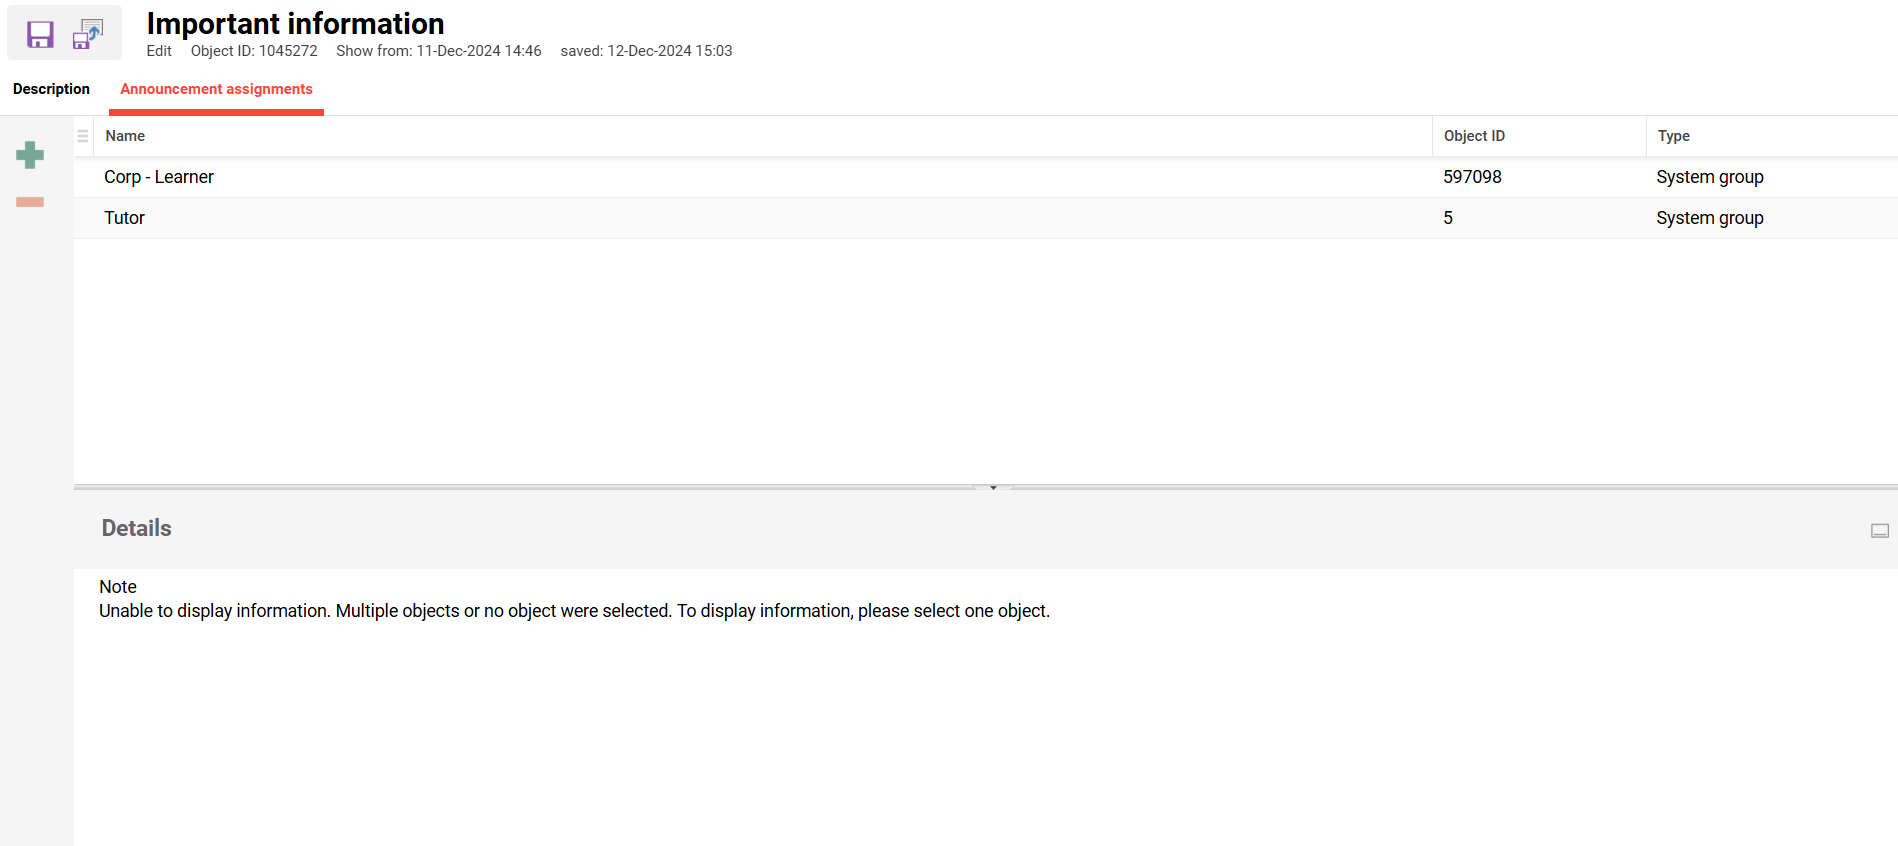Viewport: 1898px width, 846px height.
Task: Open the table column settings menu icon
Action: [83, 136]
